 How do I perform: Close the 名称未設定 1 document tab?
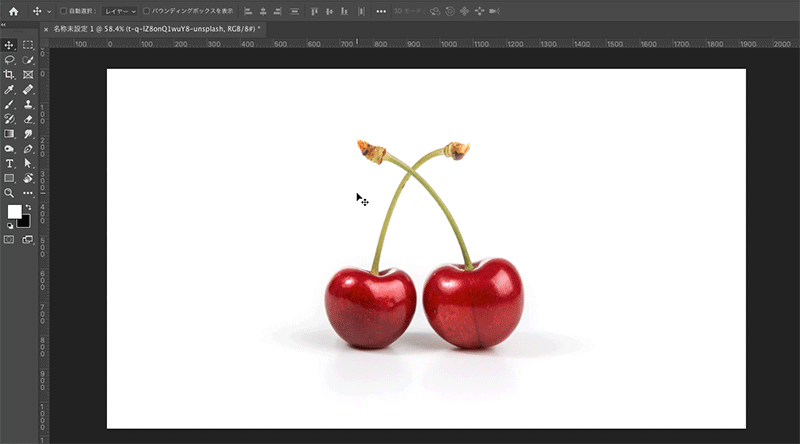pos(46,30)
